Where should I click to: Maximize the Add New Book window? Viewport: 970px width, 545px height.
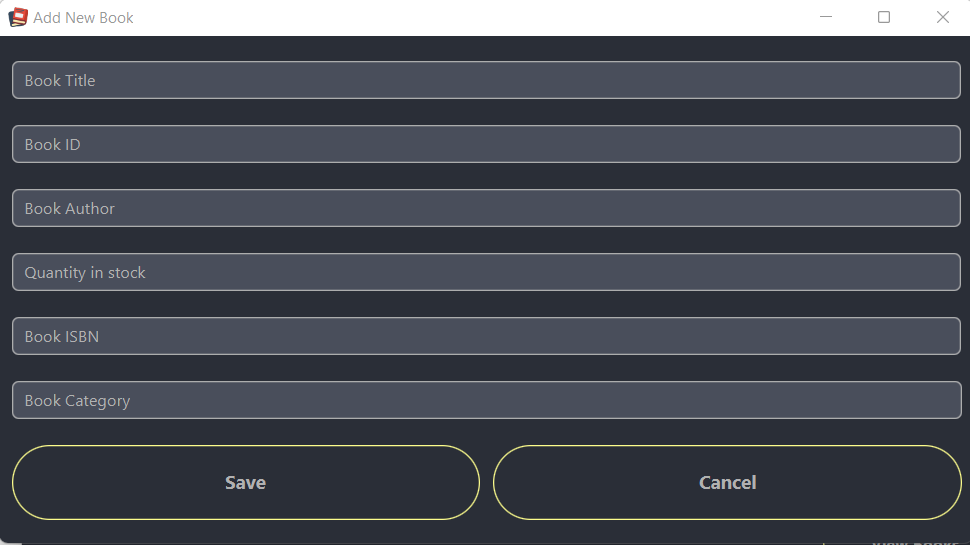(x=884, y=17)
